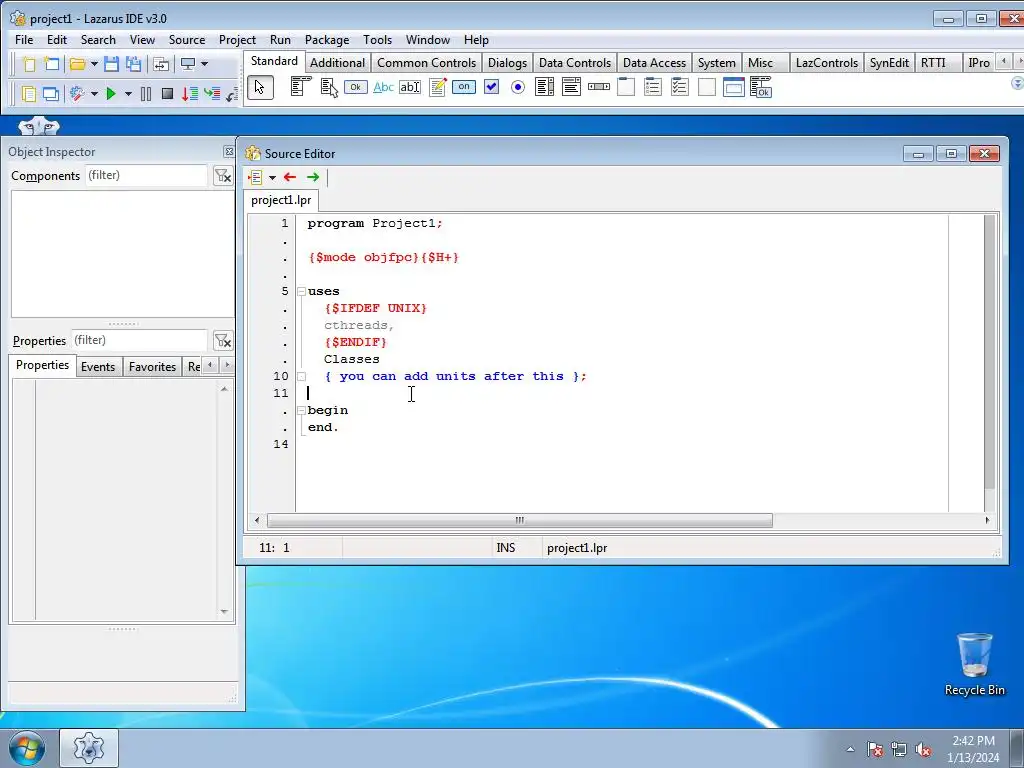Open the build mode dropdown arrow
The width and height of the screenshot is (1024, 768).
(94, 94)
